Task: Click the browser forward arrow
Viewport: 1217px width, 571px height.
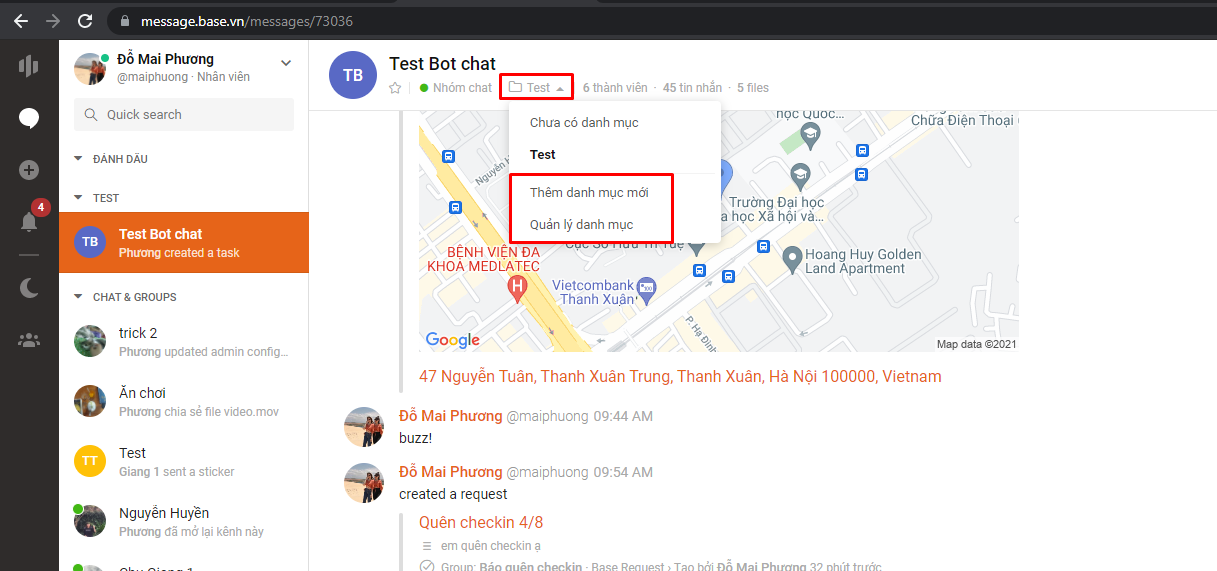Action: (x=53, y=21)
